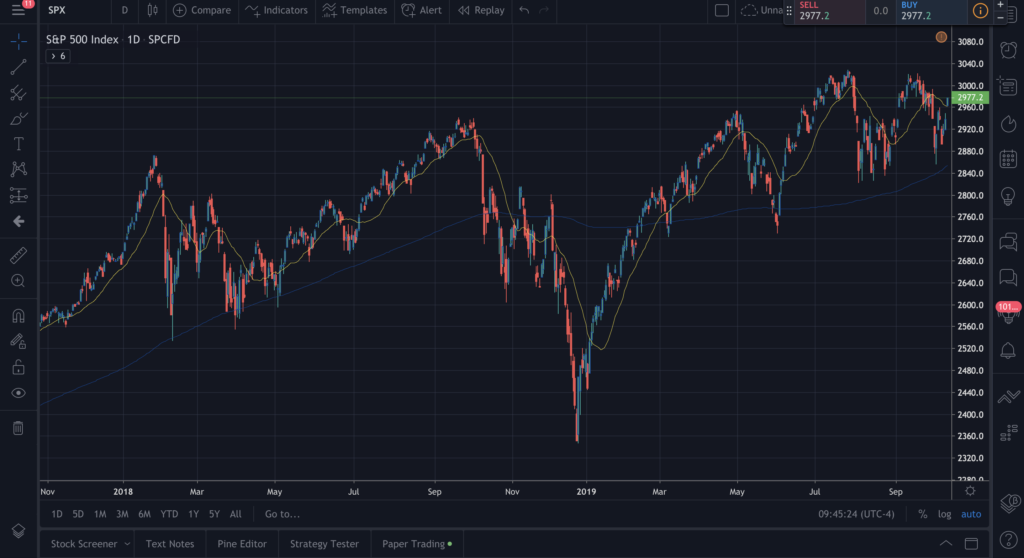This screenshot has height=558, width=1024.
Task: Toggle magnet mode for drawings
Action: [18, 316]
